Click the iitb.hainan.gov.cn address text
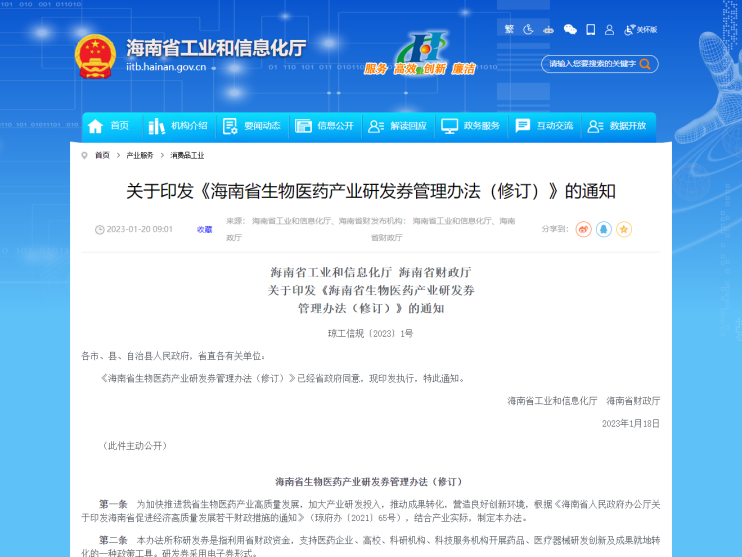Screen dimensions: 742x557 pyautogui.click(x=166, y=67)
